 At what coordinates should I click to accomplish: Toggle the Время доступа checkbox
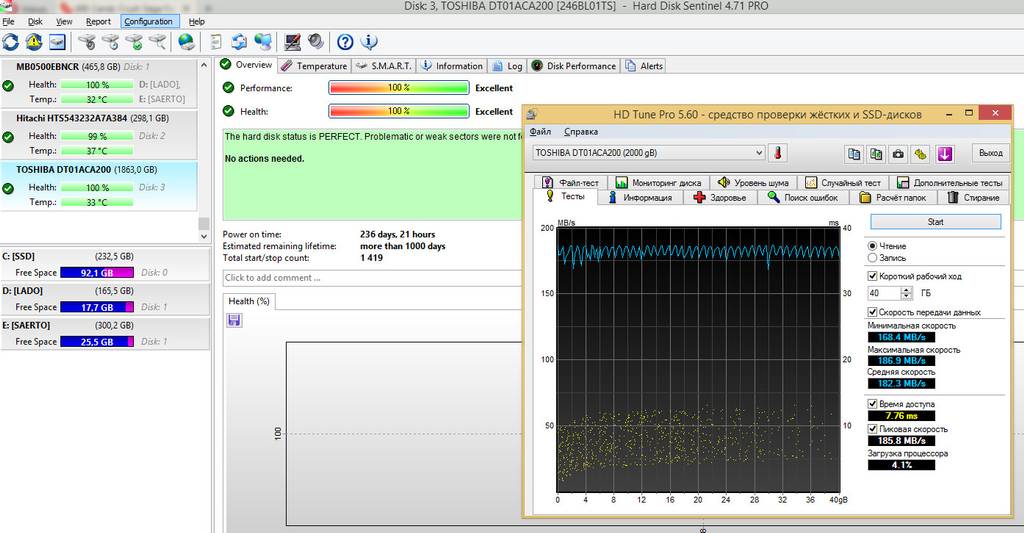(872, 404)
